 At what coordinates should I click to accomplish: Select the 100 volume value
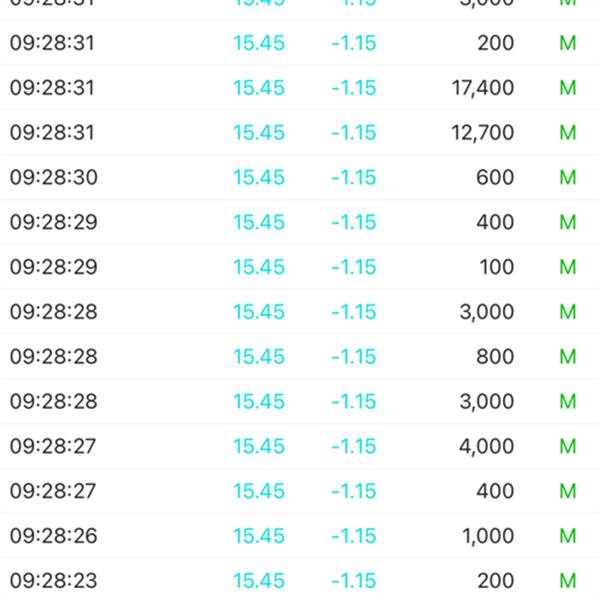pos(495,267)
